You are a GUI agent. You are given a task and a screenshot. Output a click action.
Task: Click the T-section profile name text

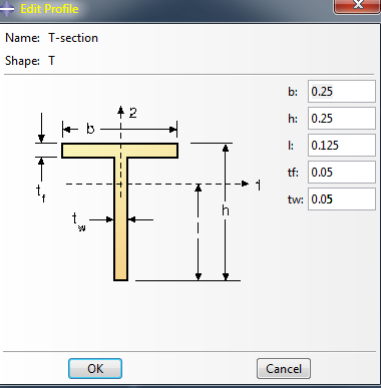point(73,38)
